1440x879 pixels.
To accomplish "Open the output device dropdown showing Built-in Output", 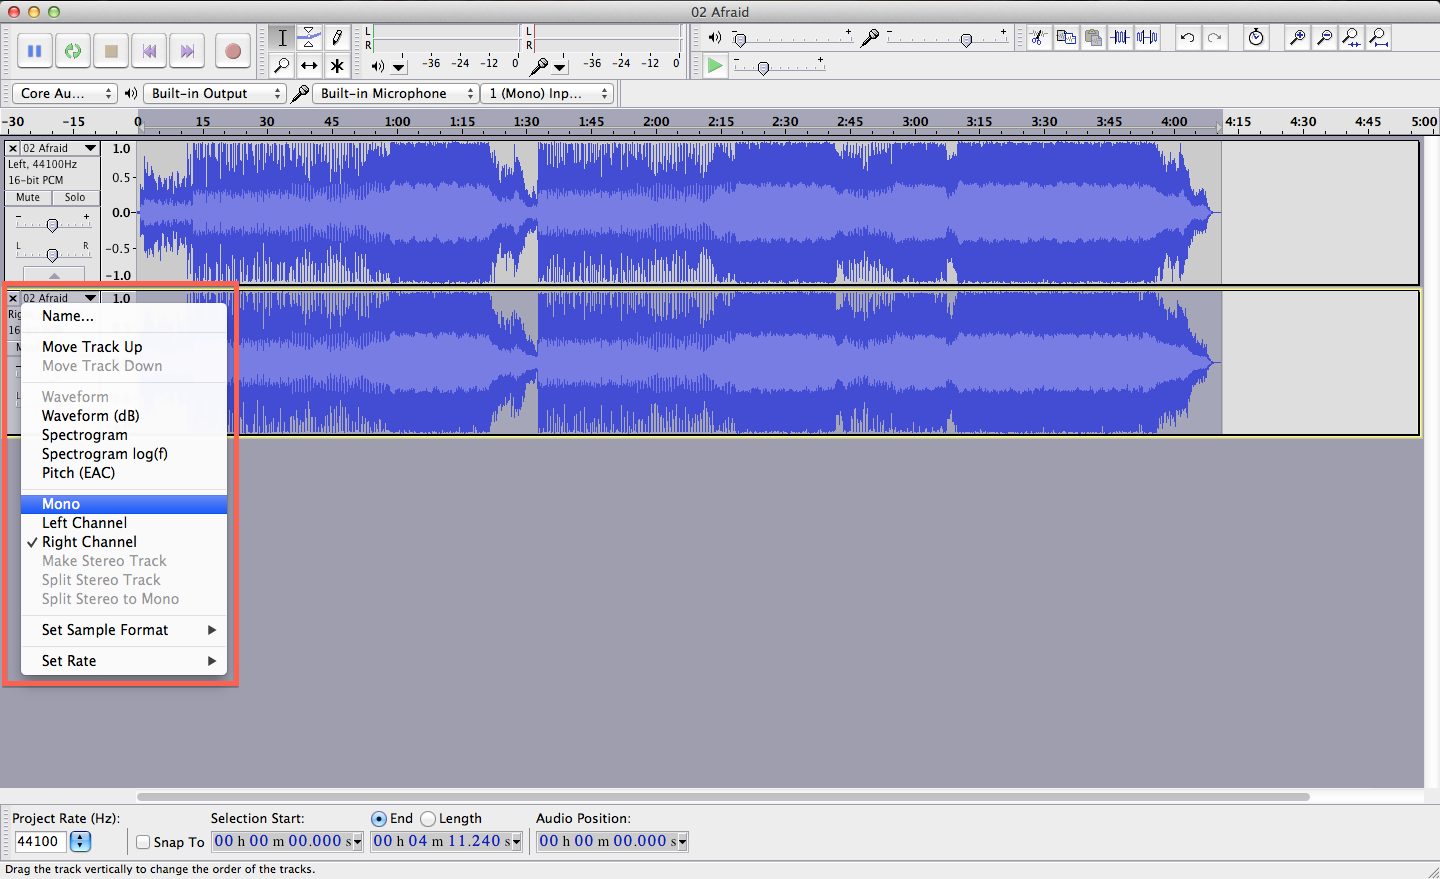I will (214, 92).
